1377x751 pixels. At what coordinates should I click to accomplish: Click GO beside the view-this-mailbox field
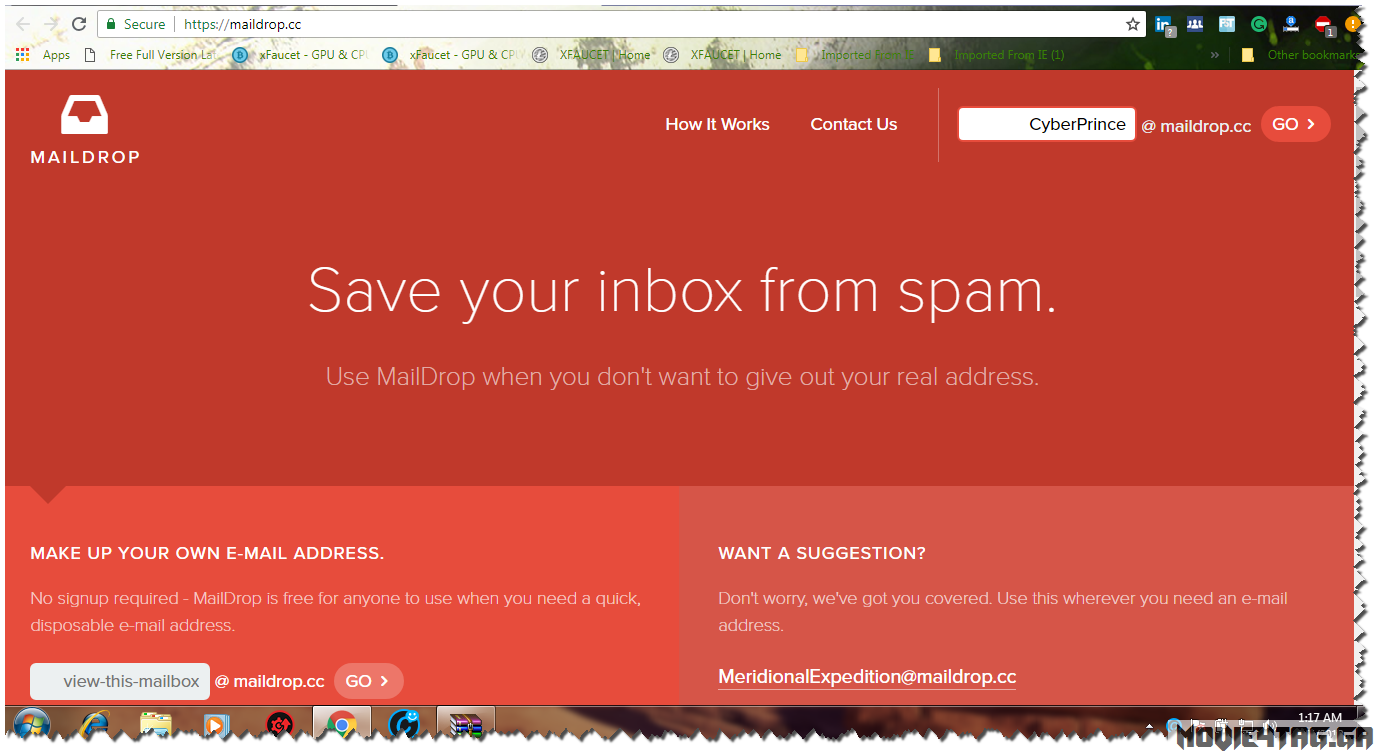368,681
